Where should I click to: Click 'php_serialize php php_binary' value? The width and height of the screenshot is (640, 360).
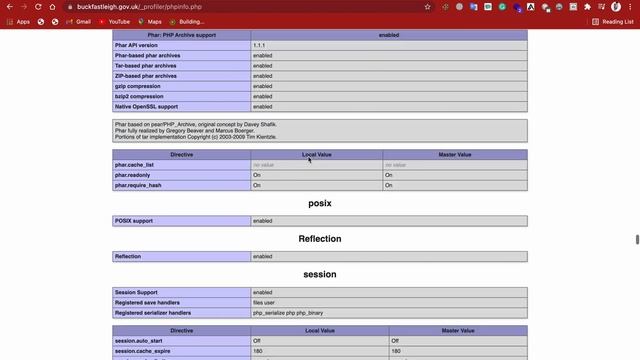288,313
